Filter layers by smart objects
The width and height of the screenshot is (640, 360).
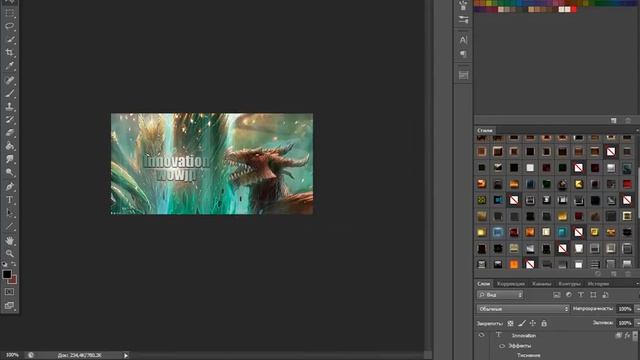605,295
